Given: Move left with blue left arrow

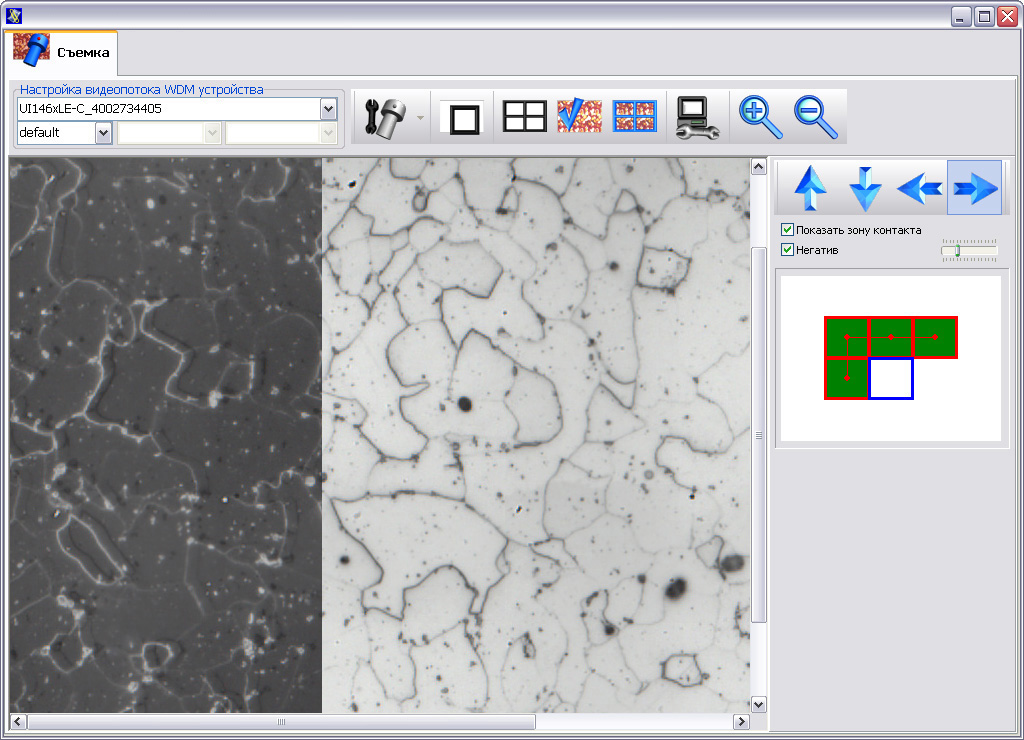Looking at the screenshot, I should point(920,188).
